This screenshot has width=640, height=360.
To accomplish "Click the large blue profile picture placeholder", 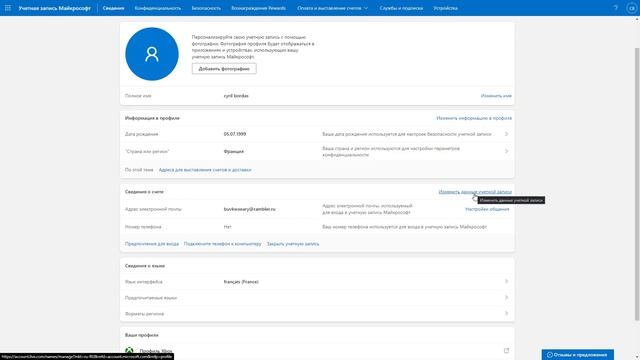I will point(152,54).
